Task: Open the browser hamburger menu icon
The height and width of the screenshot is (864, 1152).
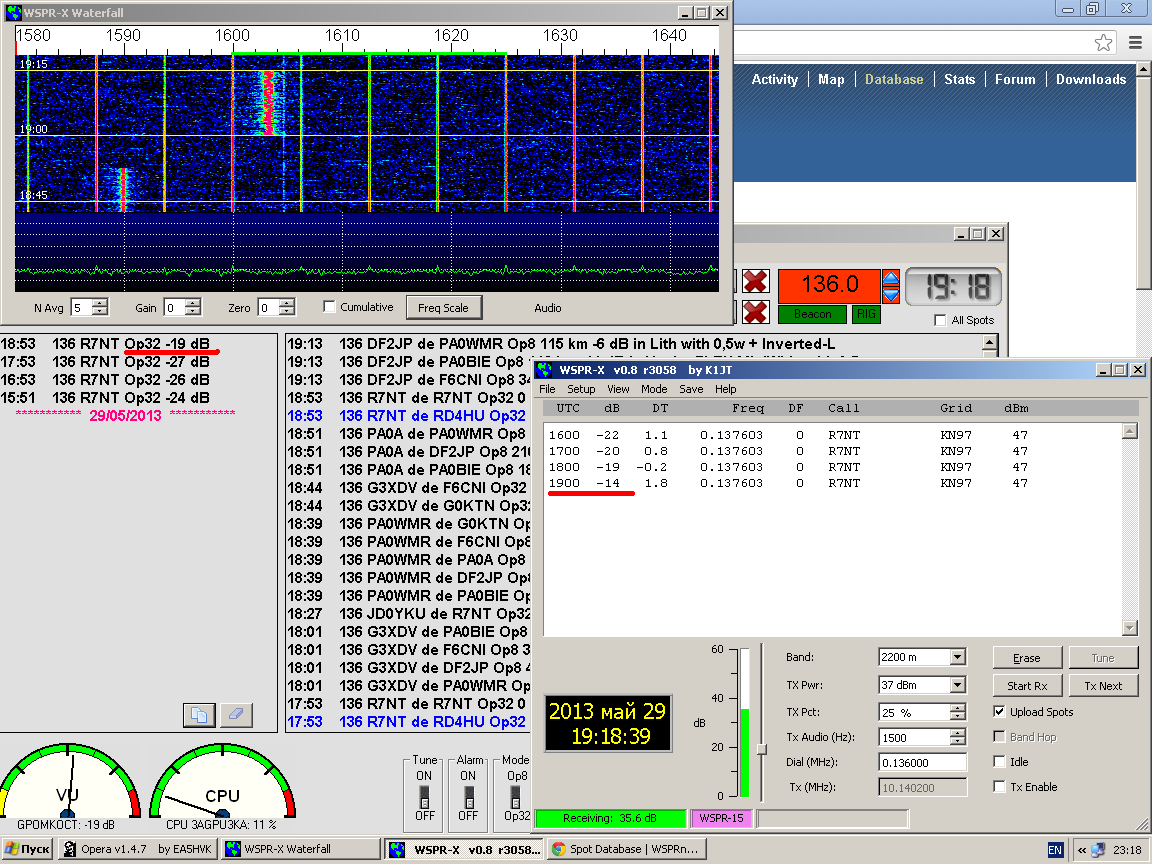Action: point(1135,43)
